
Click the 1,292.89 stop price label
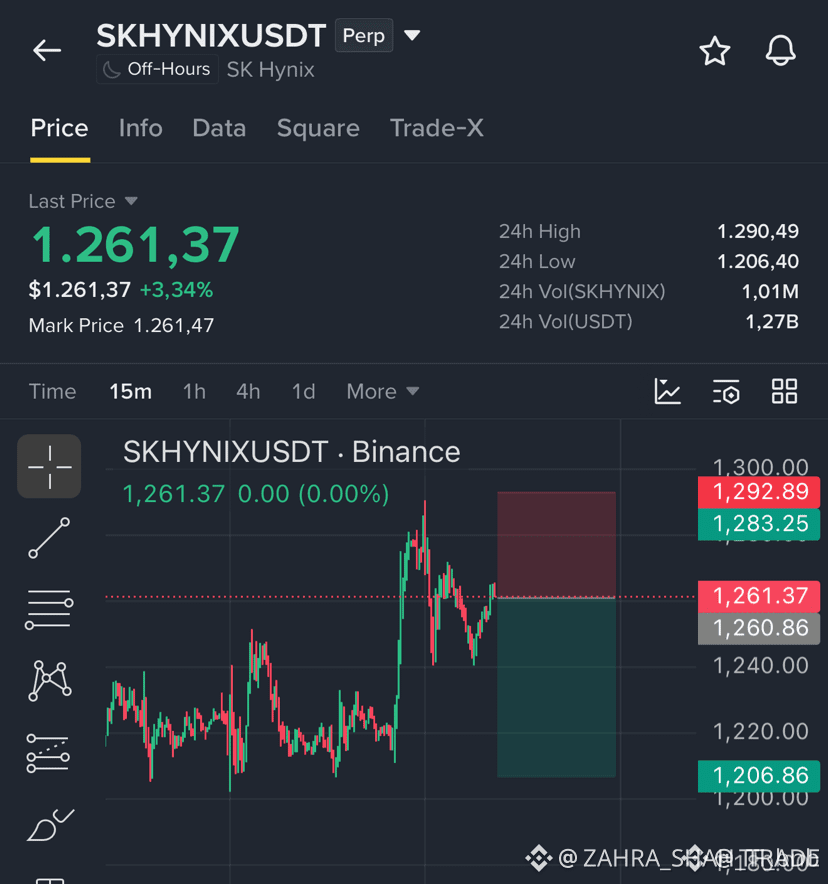(x=759, y=492)
